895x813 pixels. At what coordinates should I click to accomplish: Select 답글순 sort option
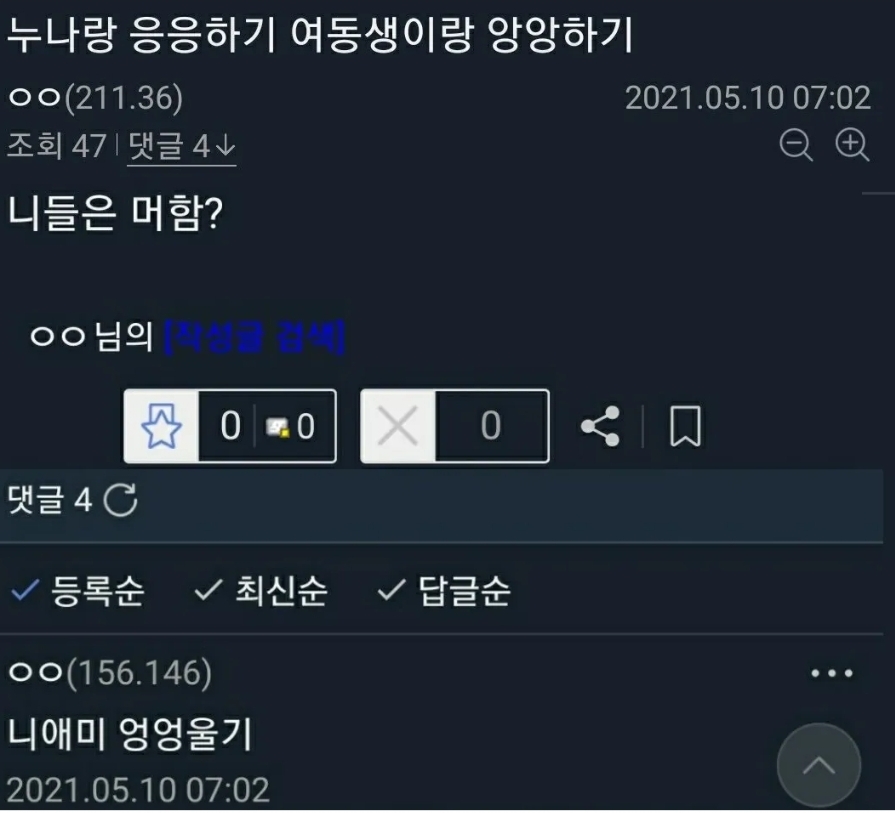pos(444,590)
